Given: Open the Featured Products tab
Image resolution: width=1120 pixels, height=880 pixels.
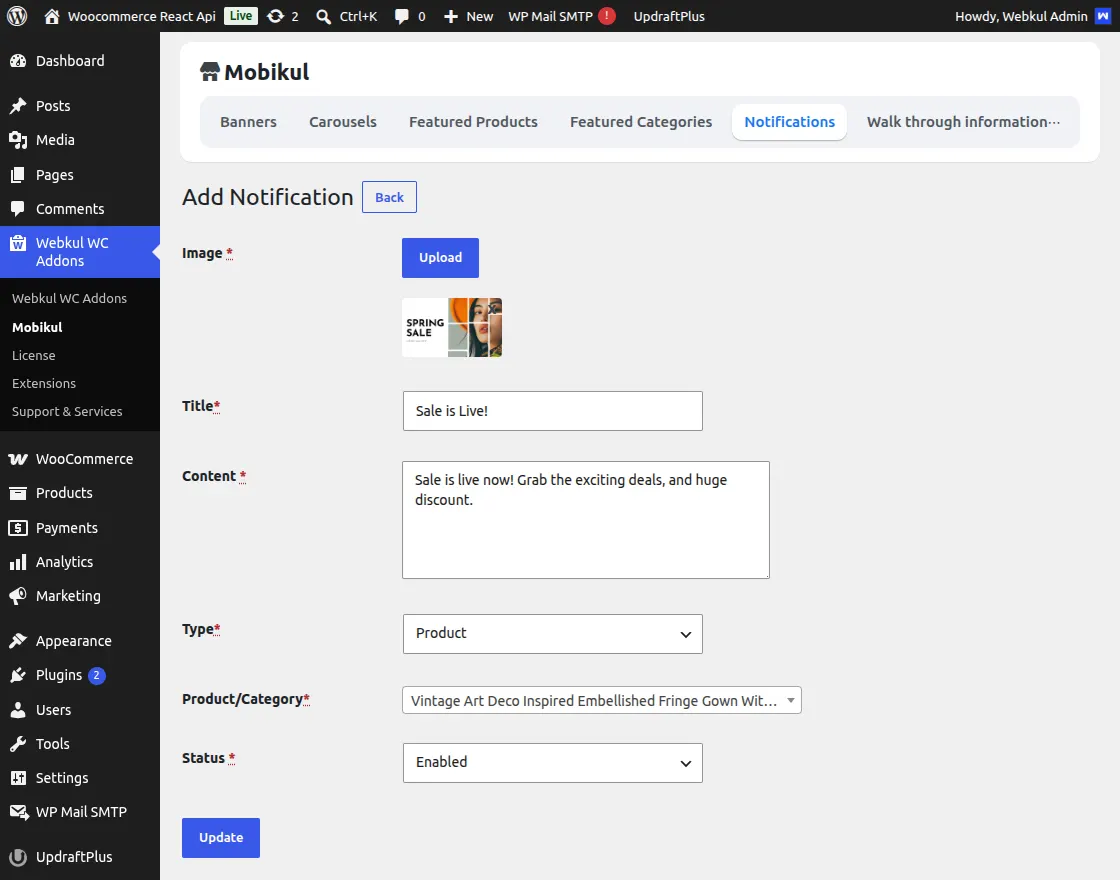Looking at the screenshot, I should (473, 122).
